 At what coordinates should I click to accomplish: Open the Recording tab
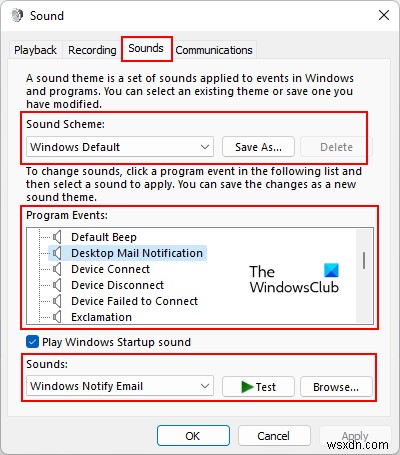[x=92, y=50]
